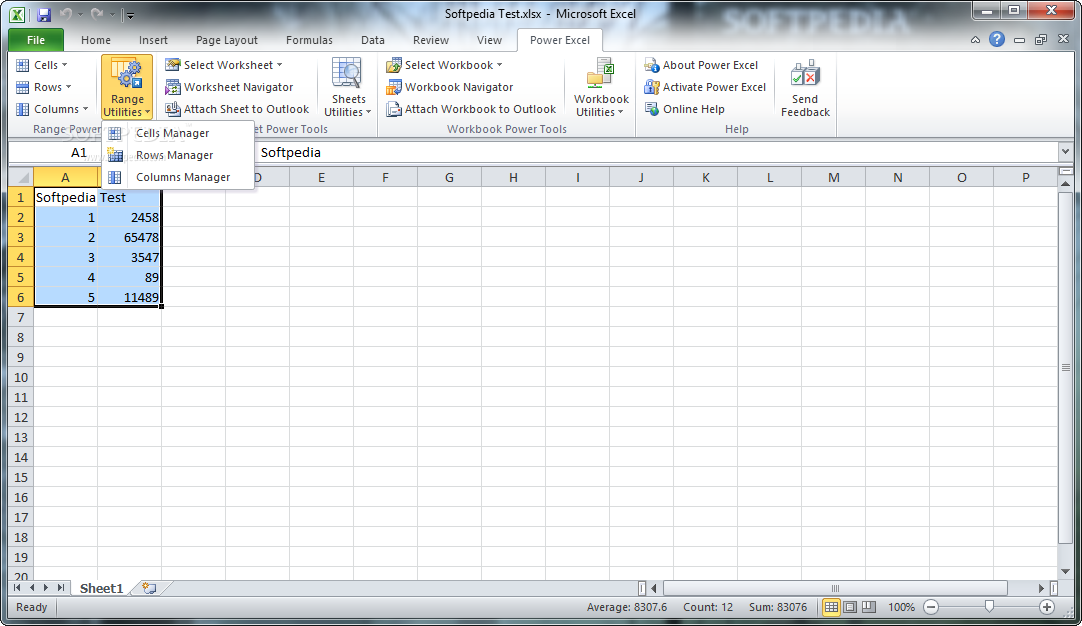Select row header 7
This screenshot has height=626, width=1082.
21,317
